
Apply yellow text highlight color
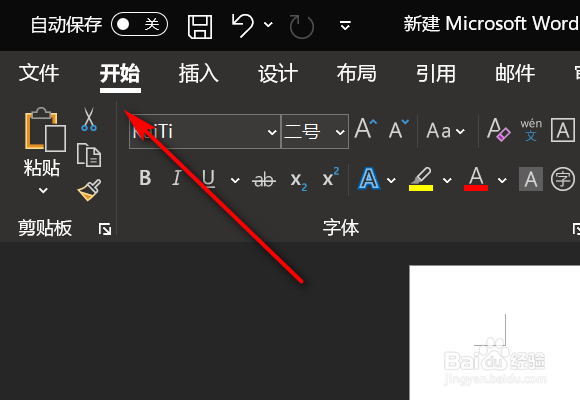pos(421,179)
